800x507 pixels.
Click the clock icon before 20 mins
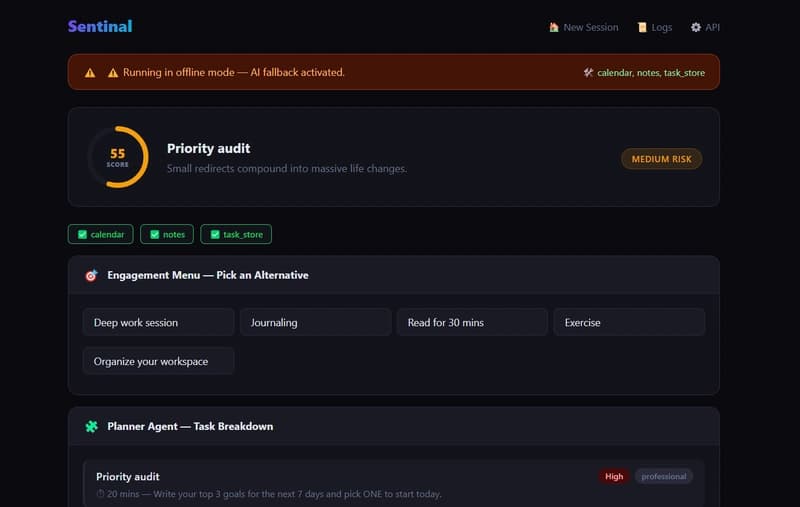point(101,494)
